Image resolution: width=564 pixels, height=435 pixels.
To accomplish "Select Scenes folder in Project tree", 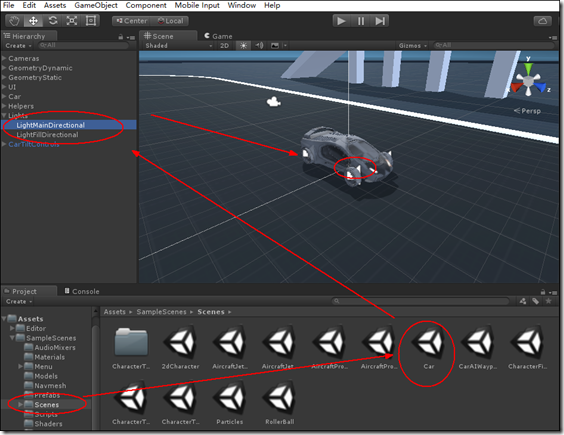I will coord(46,404).
